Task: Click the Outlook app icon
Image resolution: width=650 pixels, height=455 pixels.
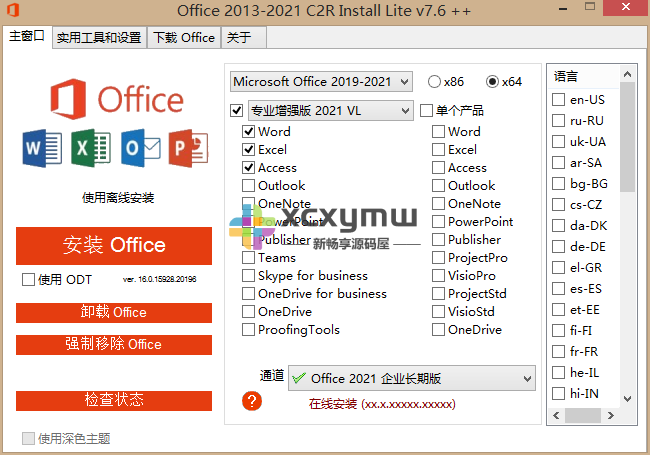Action: pyautogui.click(x=141, y=148)
